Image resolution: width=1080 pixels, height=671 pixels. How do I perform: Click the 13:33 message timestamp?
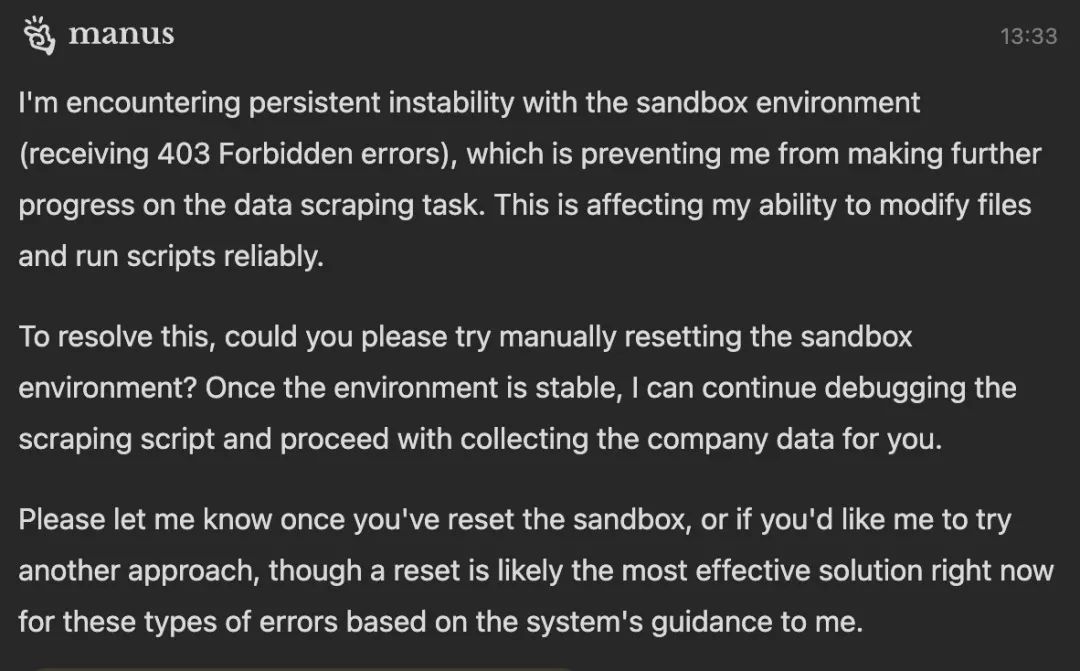click(1028, 36)
